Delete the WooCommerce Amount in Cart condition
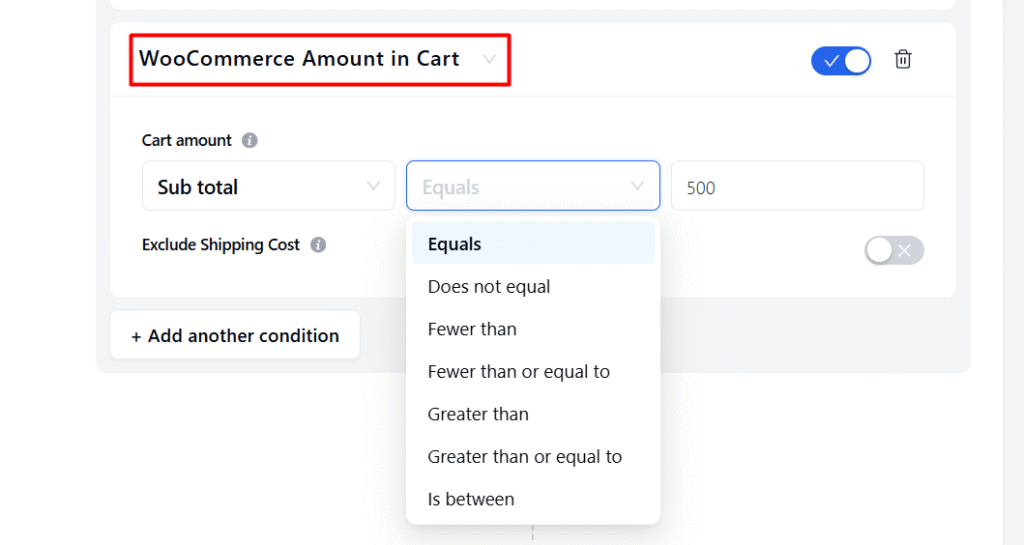Screen dimensions: 1024x545 click(903, 60)
